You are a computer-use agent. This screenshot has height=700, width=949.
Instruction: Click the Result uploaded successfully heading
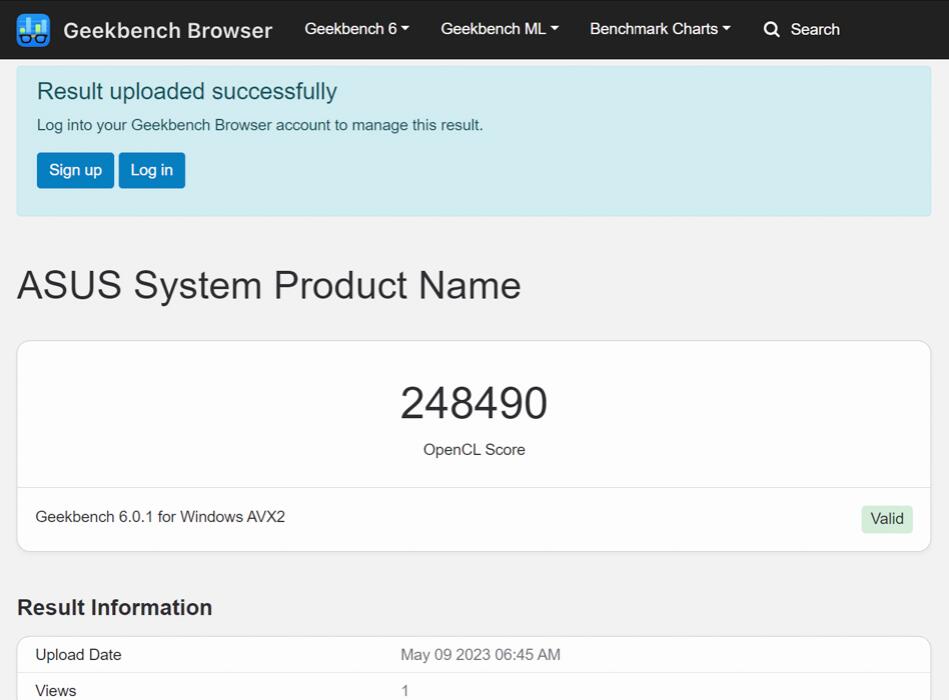click(x=187, y=92)
